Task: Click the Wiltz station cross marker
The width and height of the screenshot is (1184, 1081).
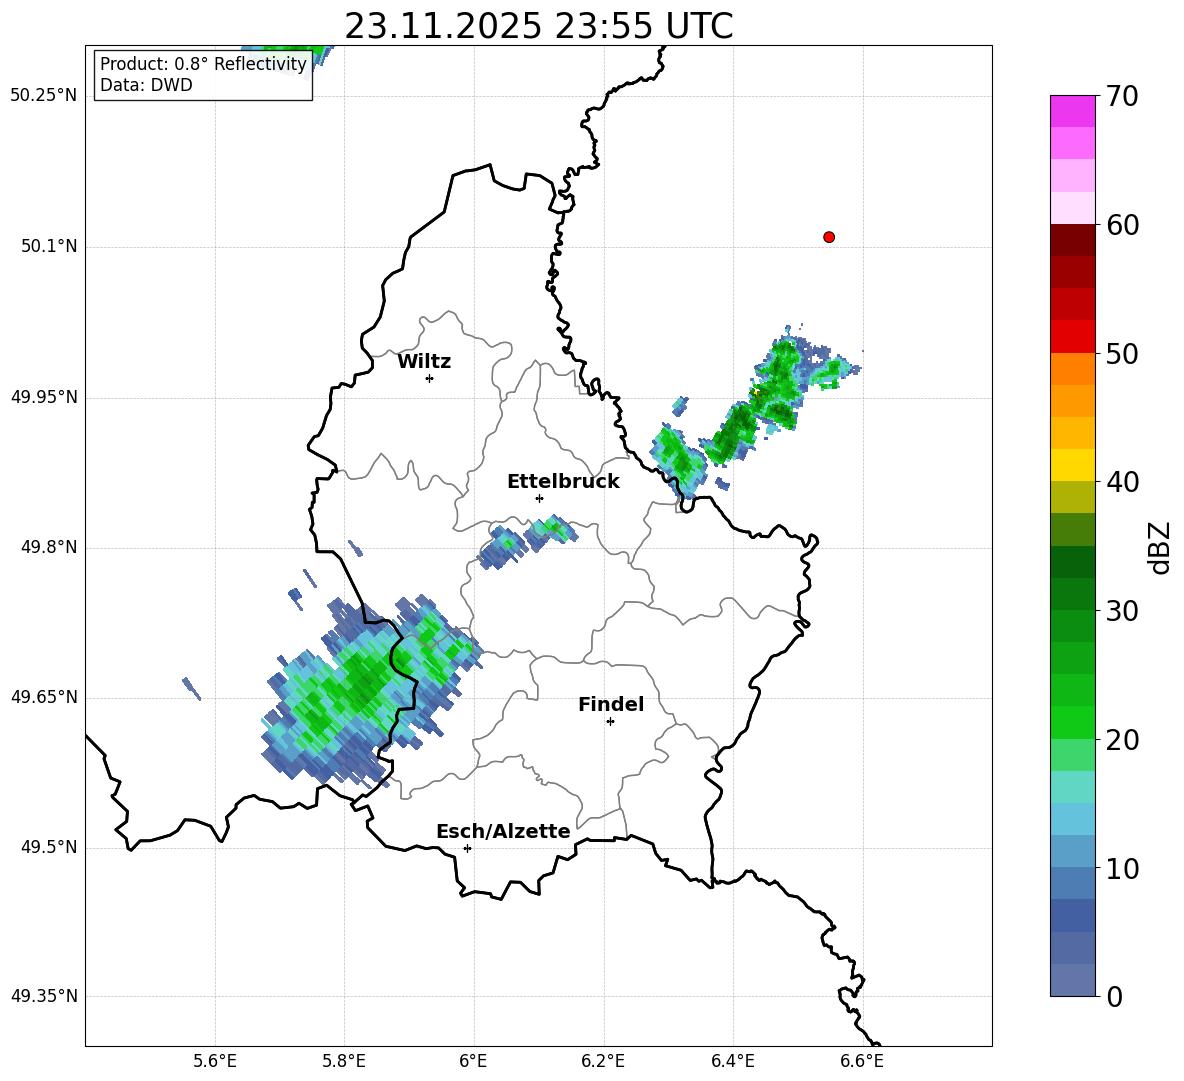Action: tap(430, 378)
